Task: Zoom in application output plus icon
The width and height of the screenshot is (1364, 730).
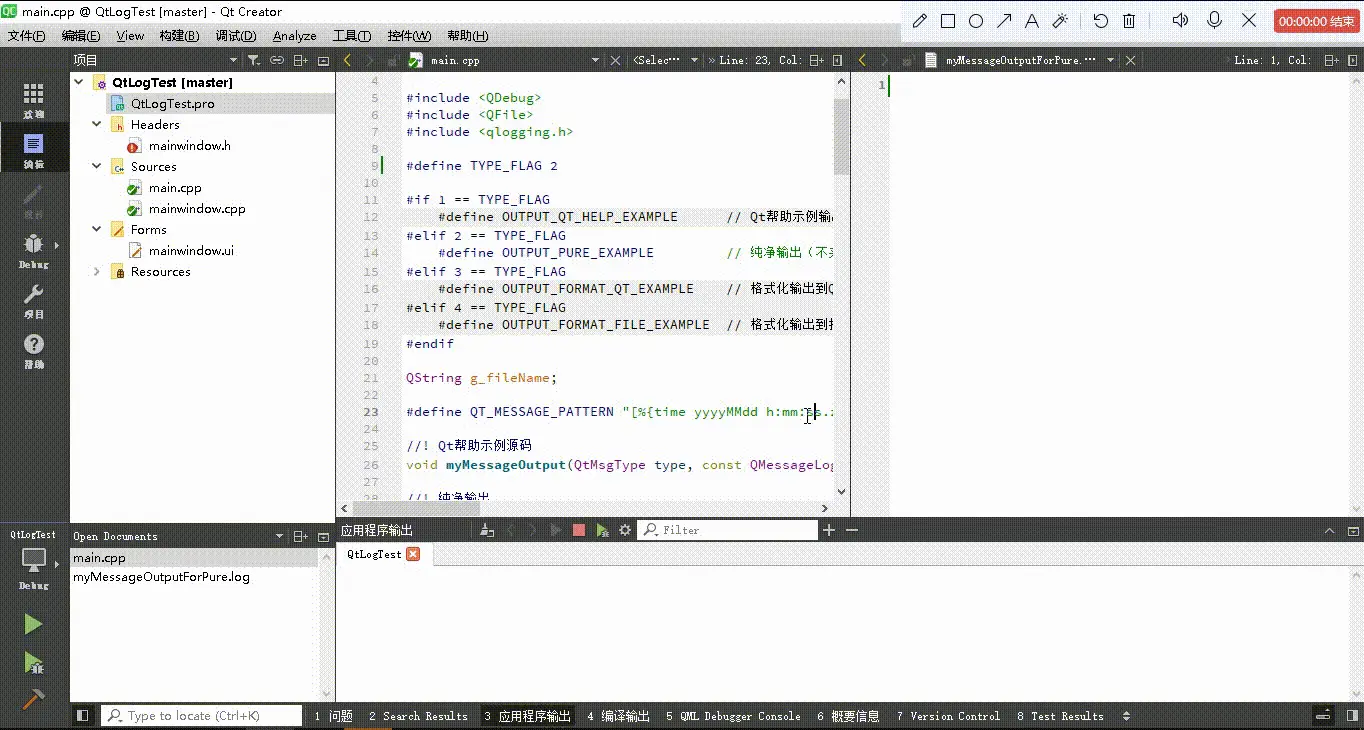Action: pyautogui.click(x=829, y=530)
